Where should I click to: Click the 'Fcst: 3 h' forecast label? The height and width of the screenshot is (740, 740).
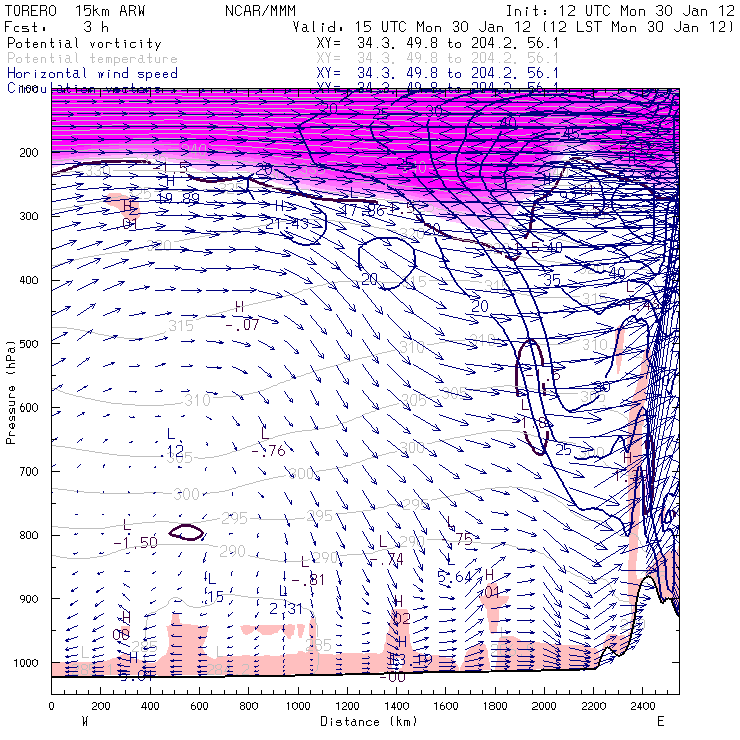[x=57, y=27]
